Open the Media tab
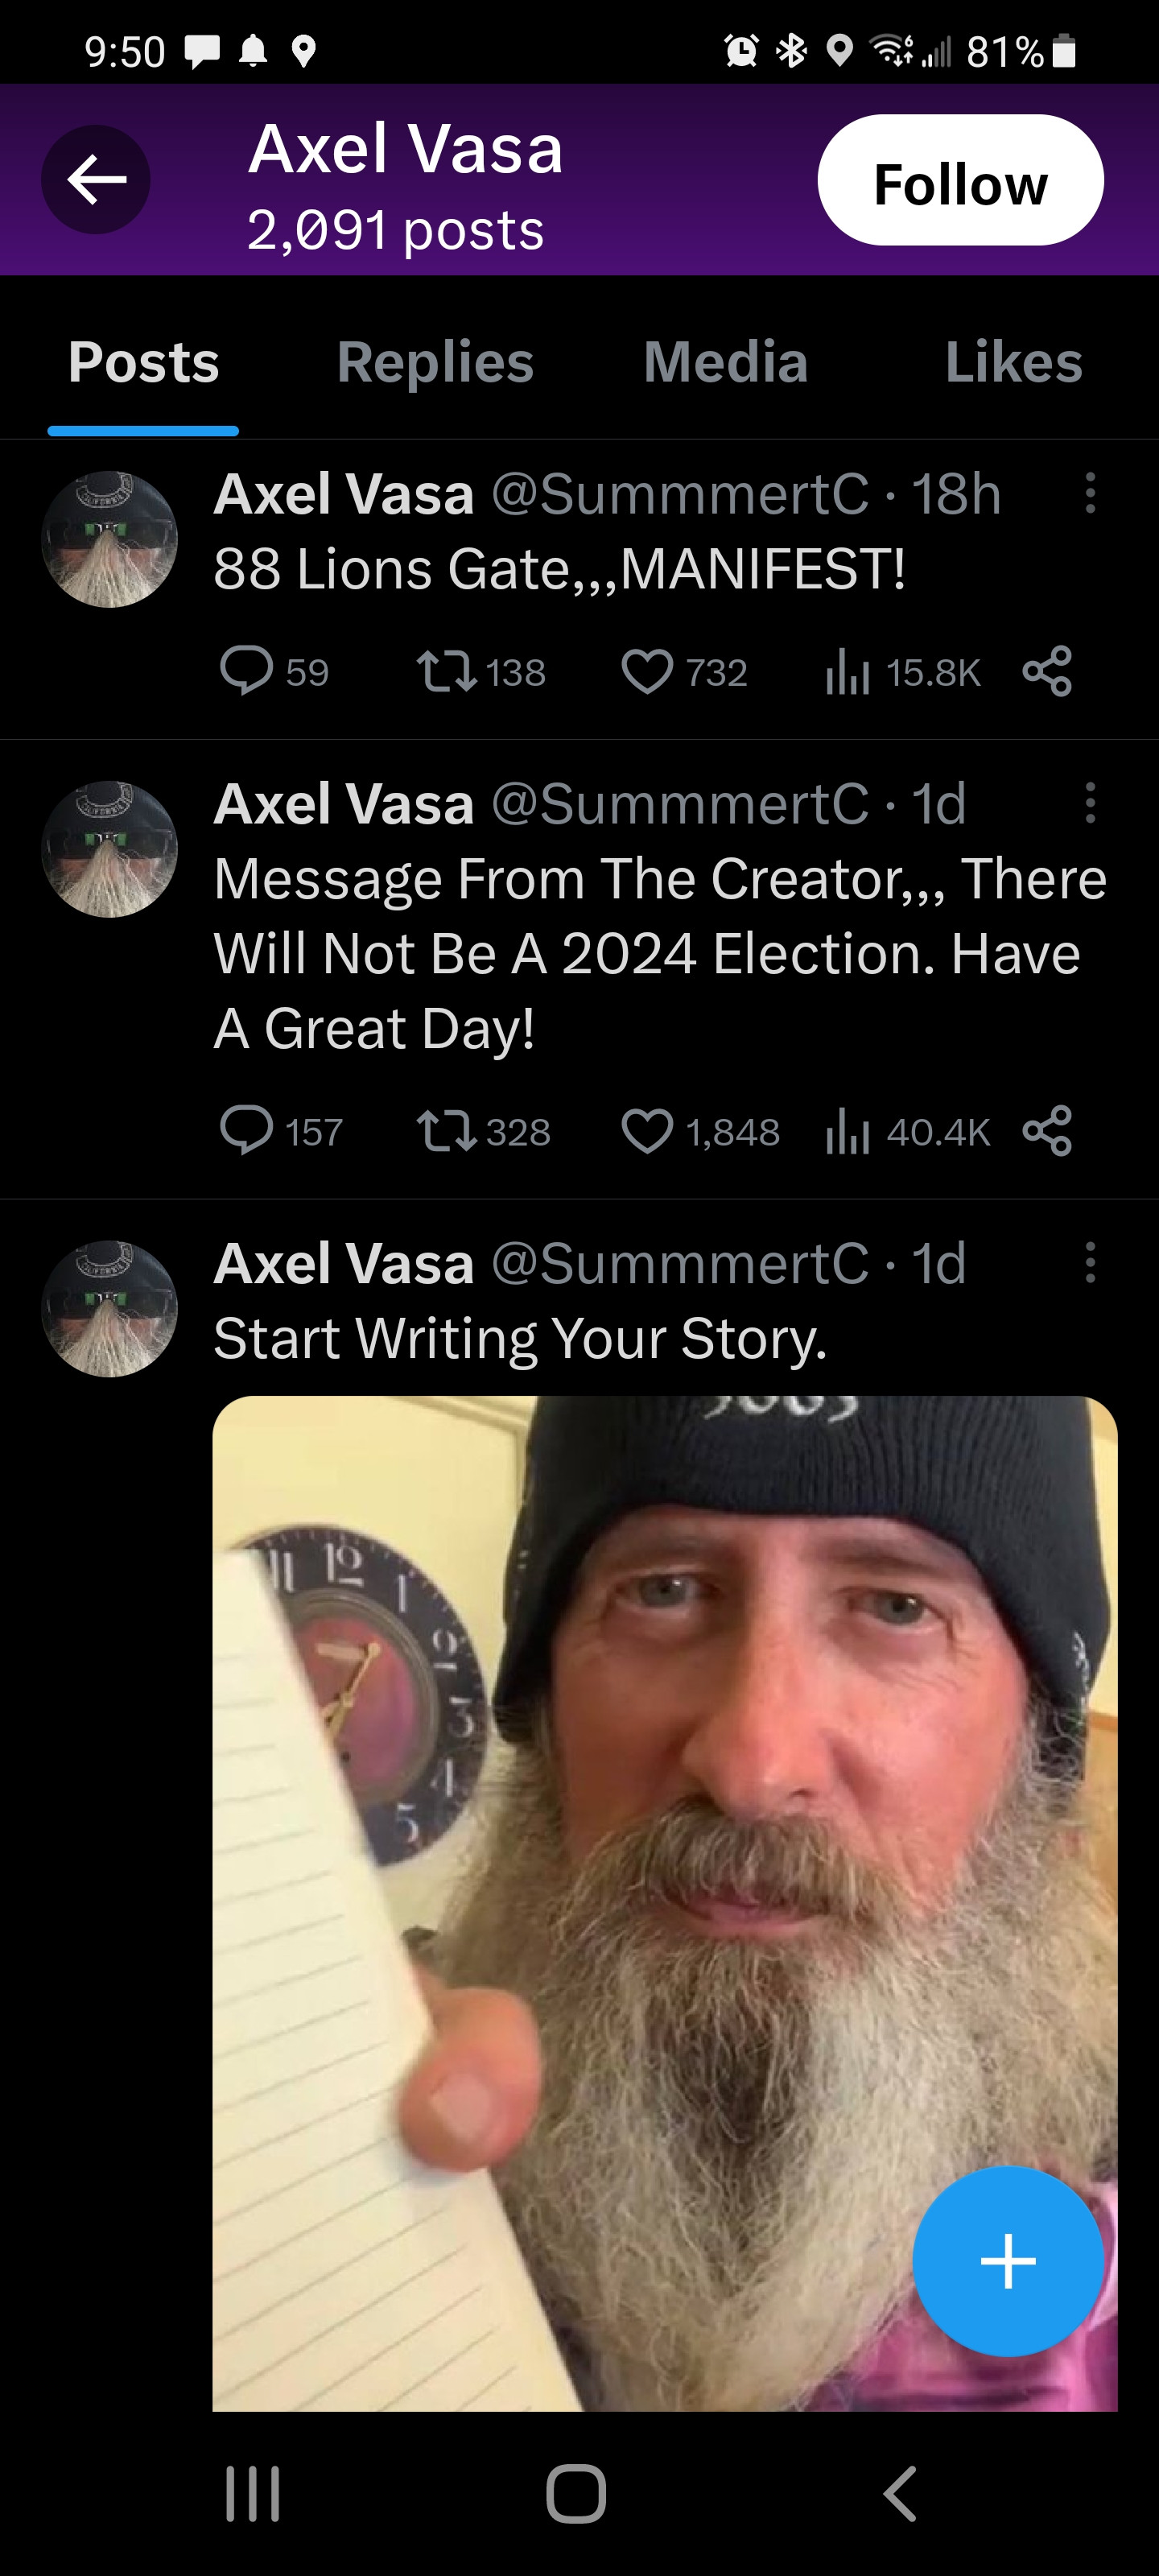 click(725, 362)
